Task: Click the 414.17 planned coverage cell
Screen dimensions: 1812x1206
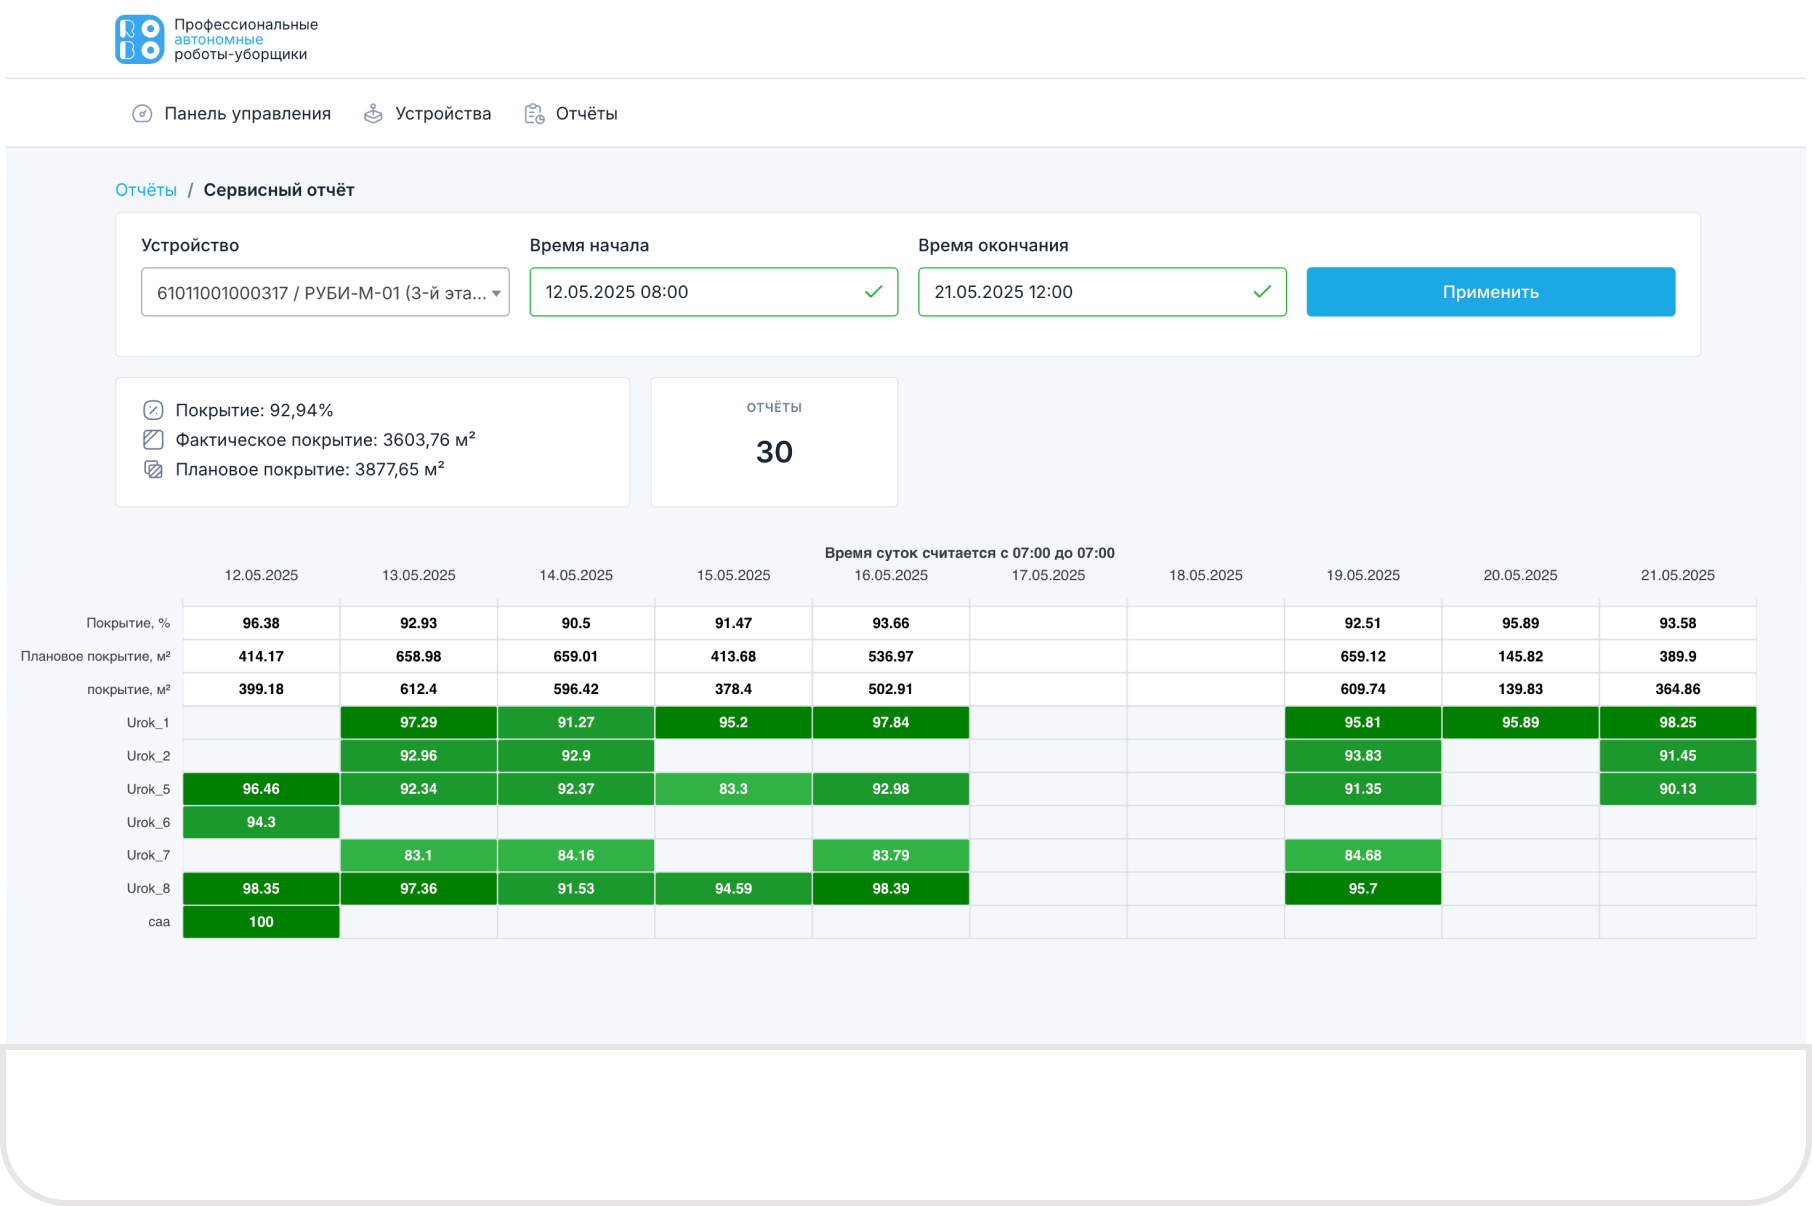Action: pyautogui.click(x=261, y=656)
